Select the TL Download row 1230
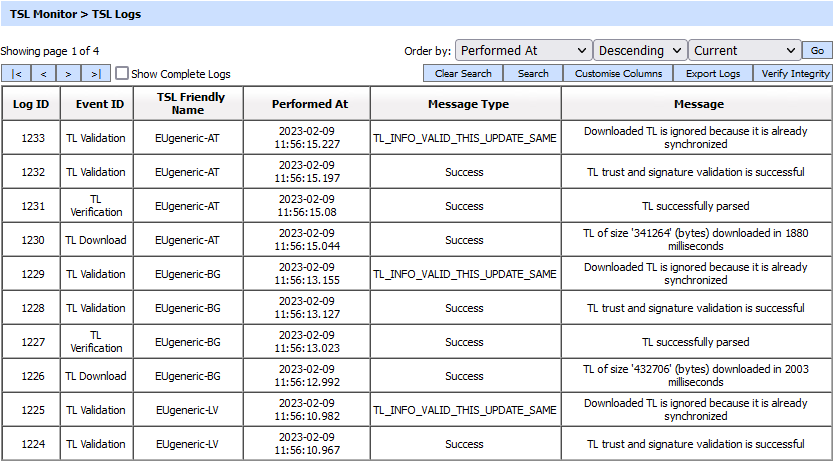 pos(31,240)
